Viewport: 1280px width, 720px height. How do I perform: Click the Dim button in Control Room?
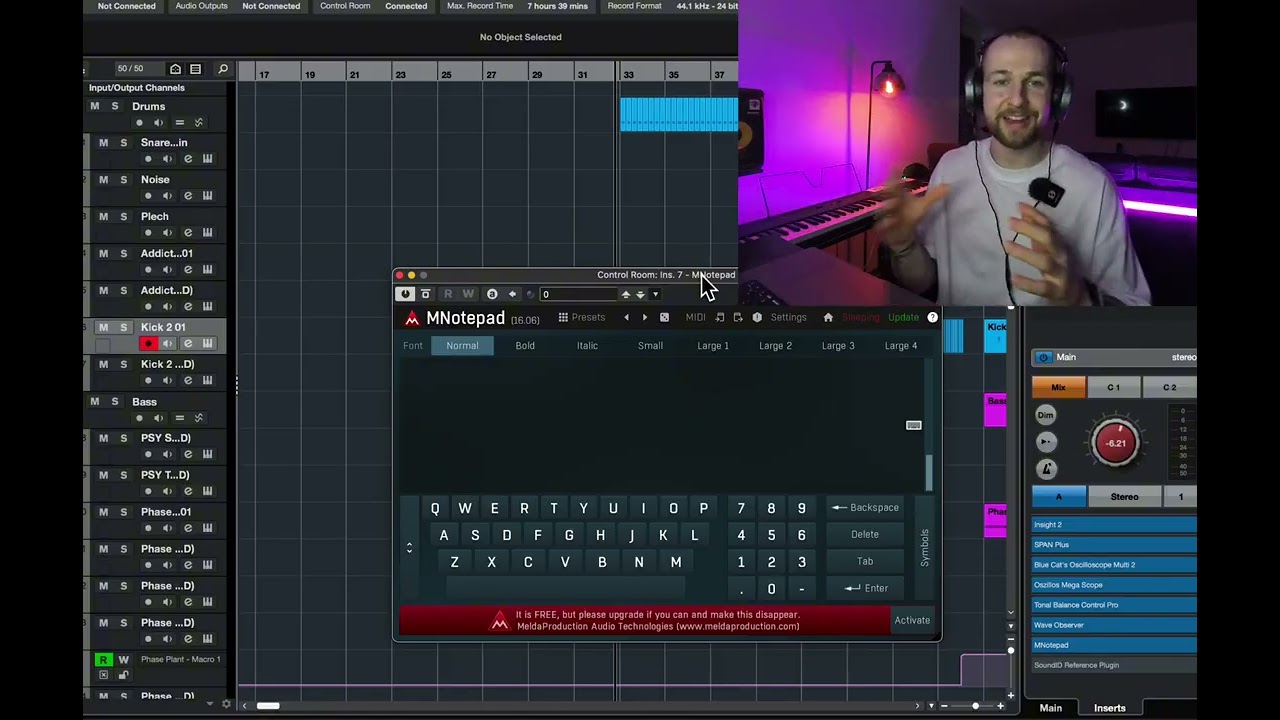(1046, 415)
